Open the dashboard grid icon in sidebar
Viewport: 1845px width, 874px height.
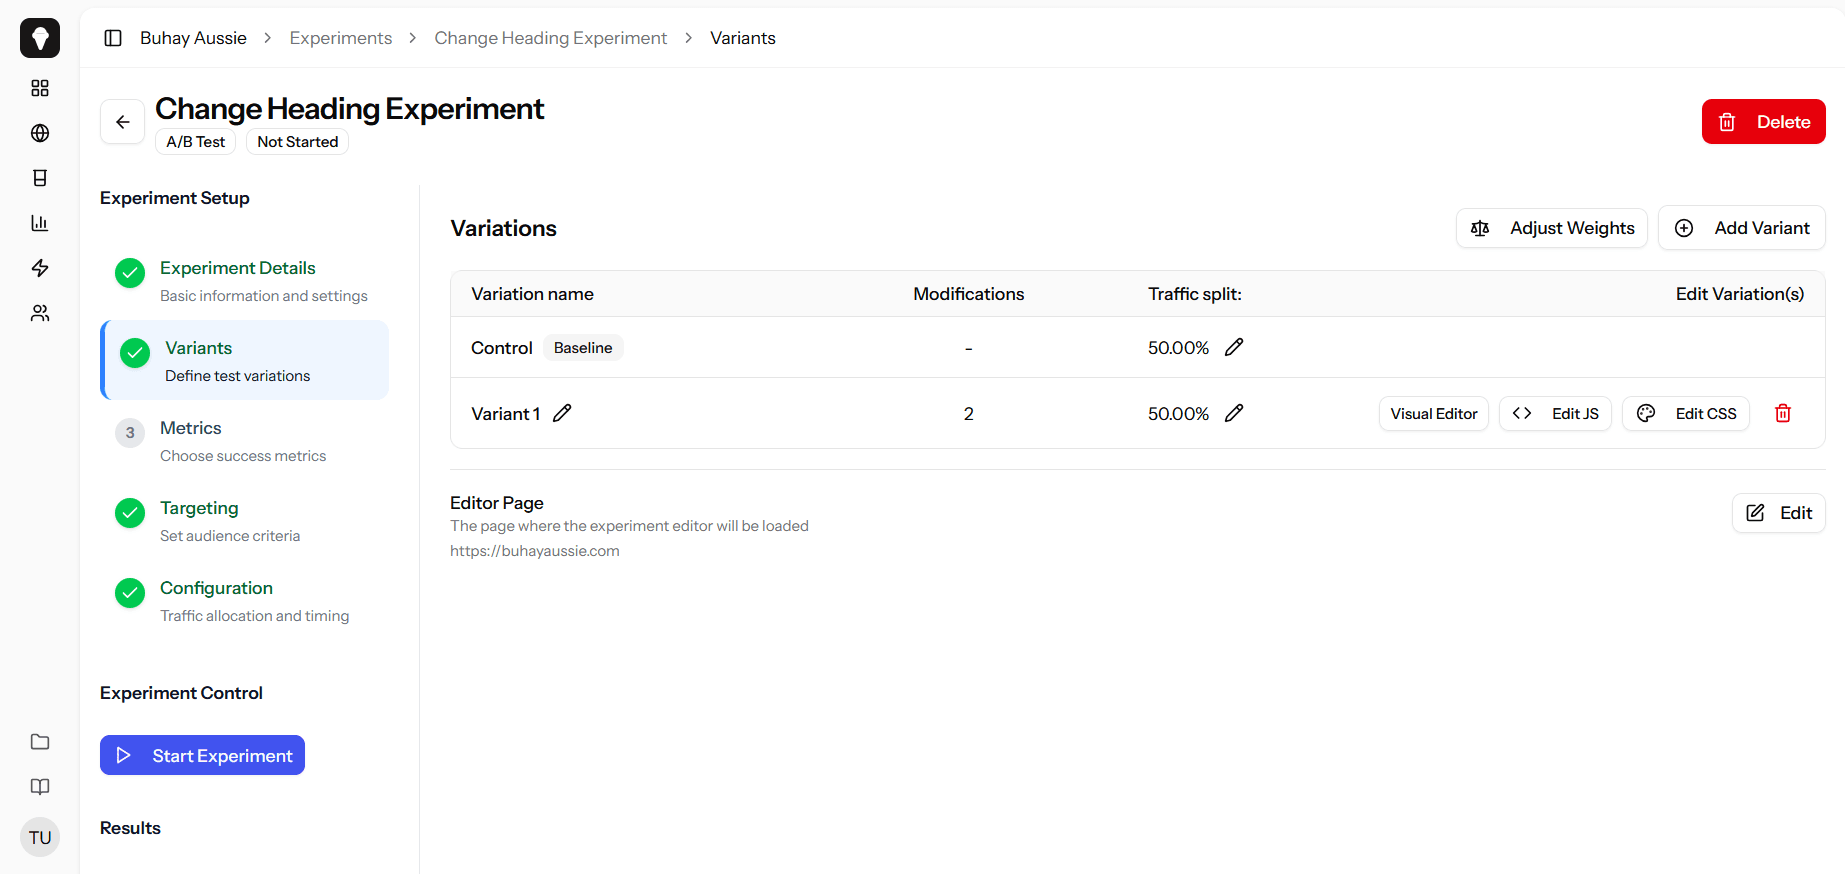point(40,88)
